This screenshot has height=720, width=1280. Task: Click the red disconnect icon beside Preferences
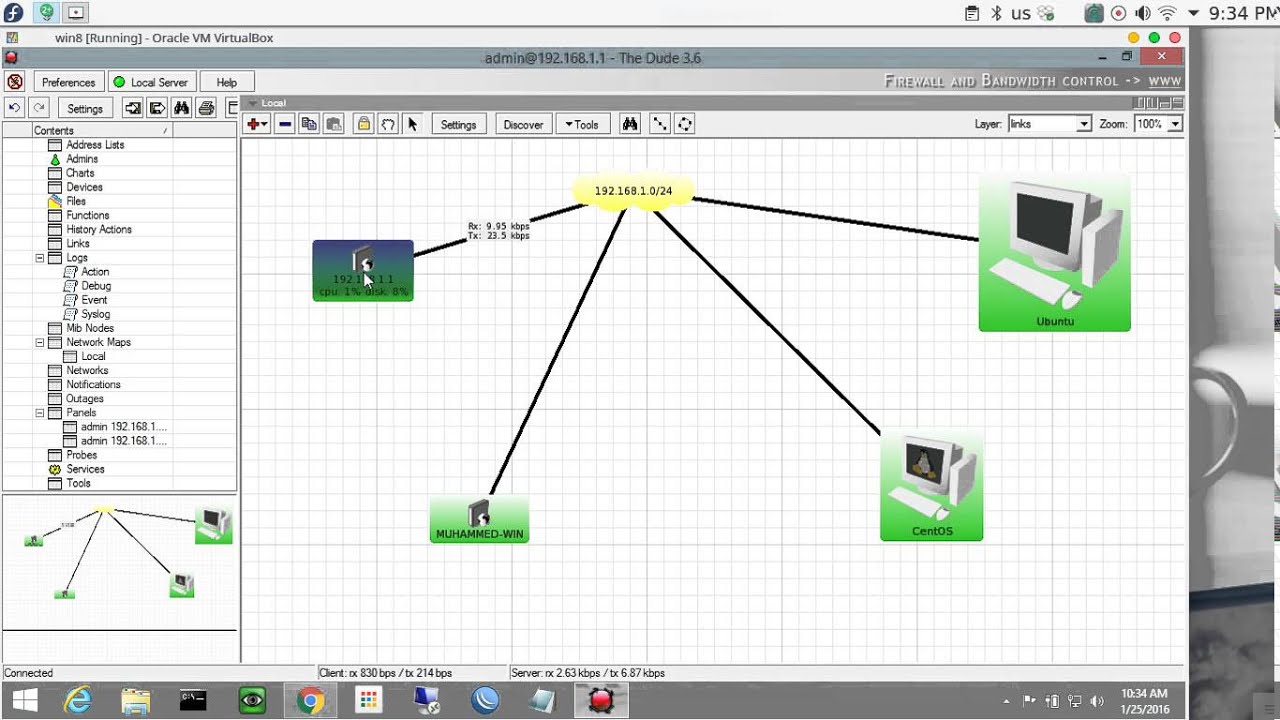15,82
